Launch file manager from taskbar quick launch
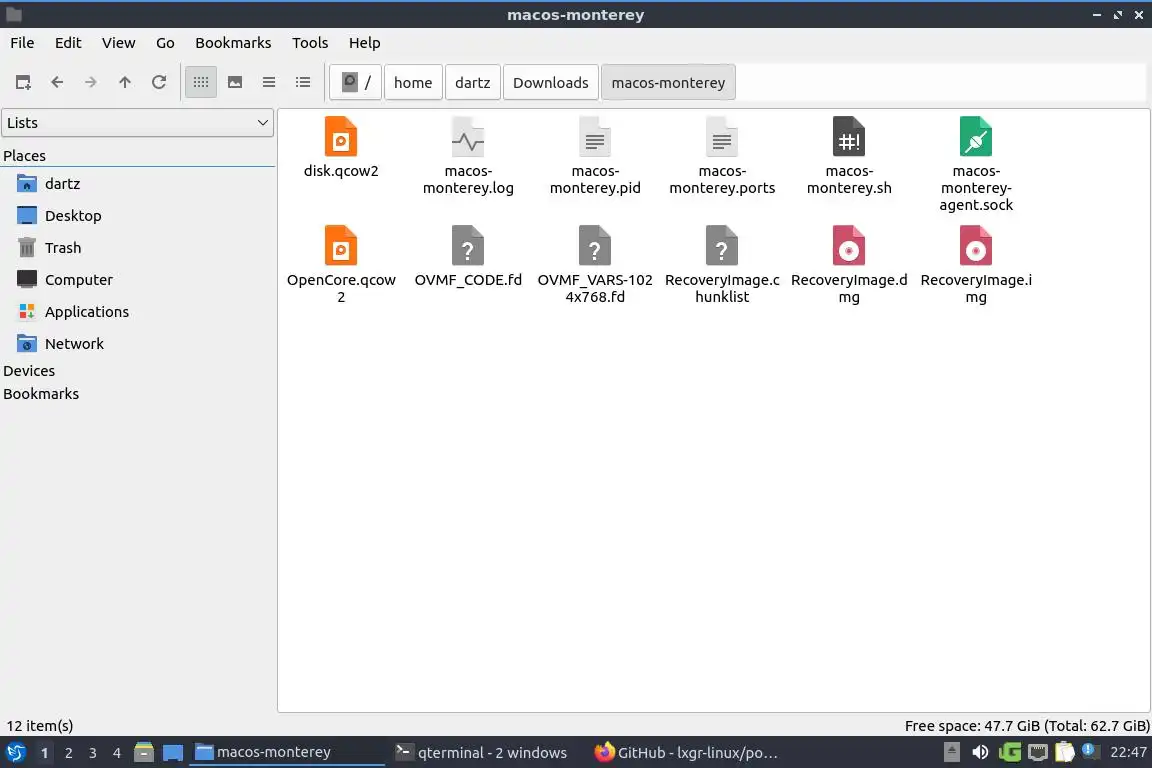This screenshot has height=768, width=1152. point(144,753)
